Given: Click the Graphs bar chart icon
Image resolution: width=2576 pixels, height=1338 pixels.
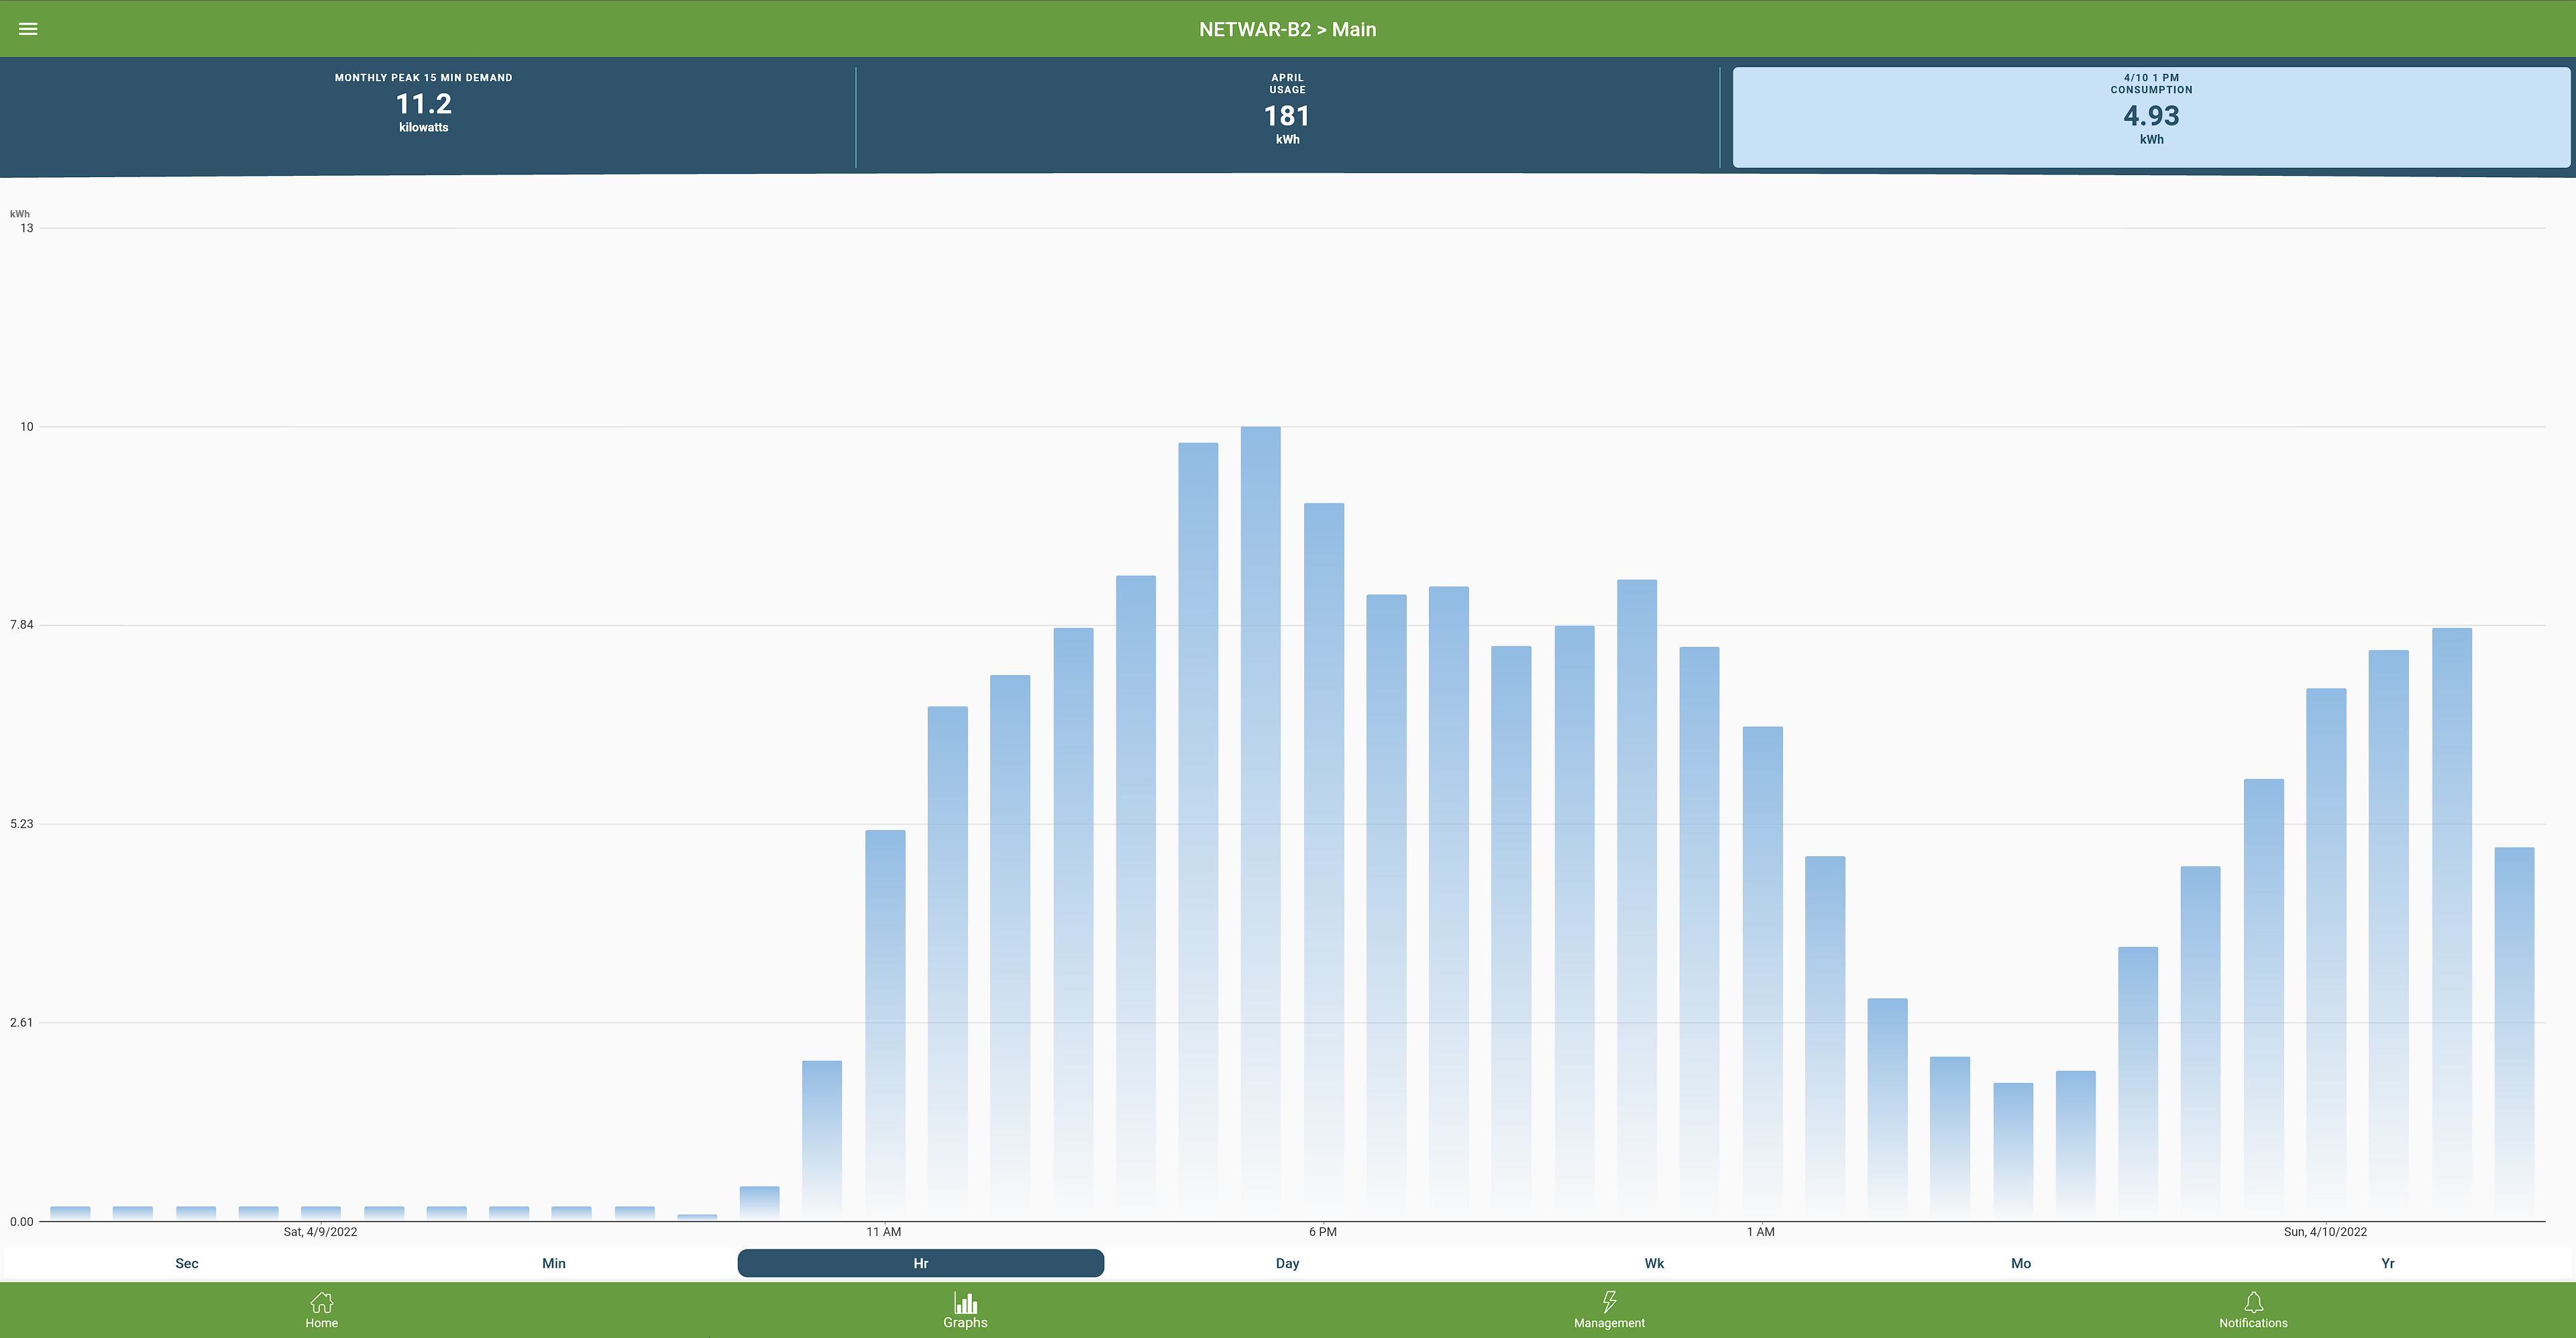Looking at the screenshot, I should point(965,1302).
